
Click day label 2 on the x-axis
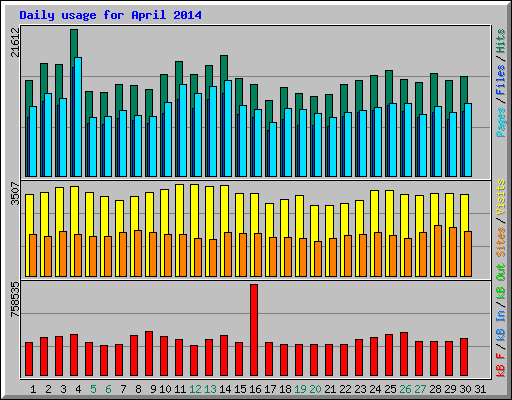pos(48,389)
